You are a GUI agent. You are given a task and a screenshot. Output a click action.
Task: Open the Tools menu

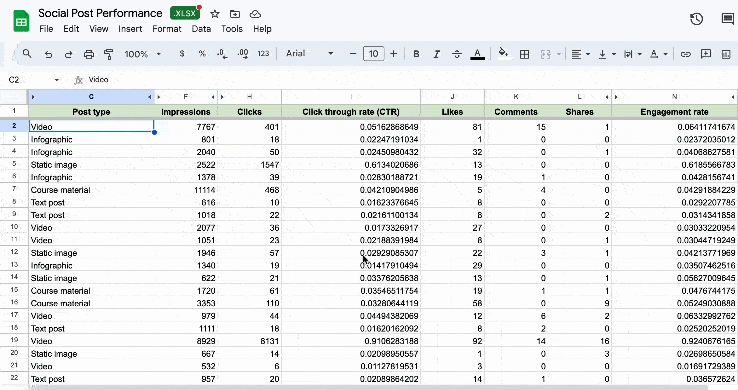pos(232,29)
